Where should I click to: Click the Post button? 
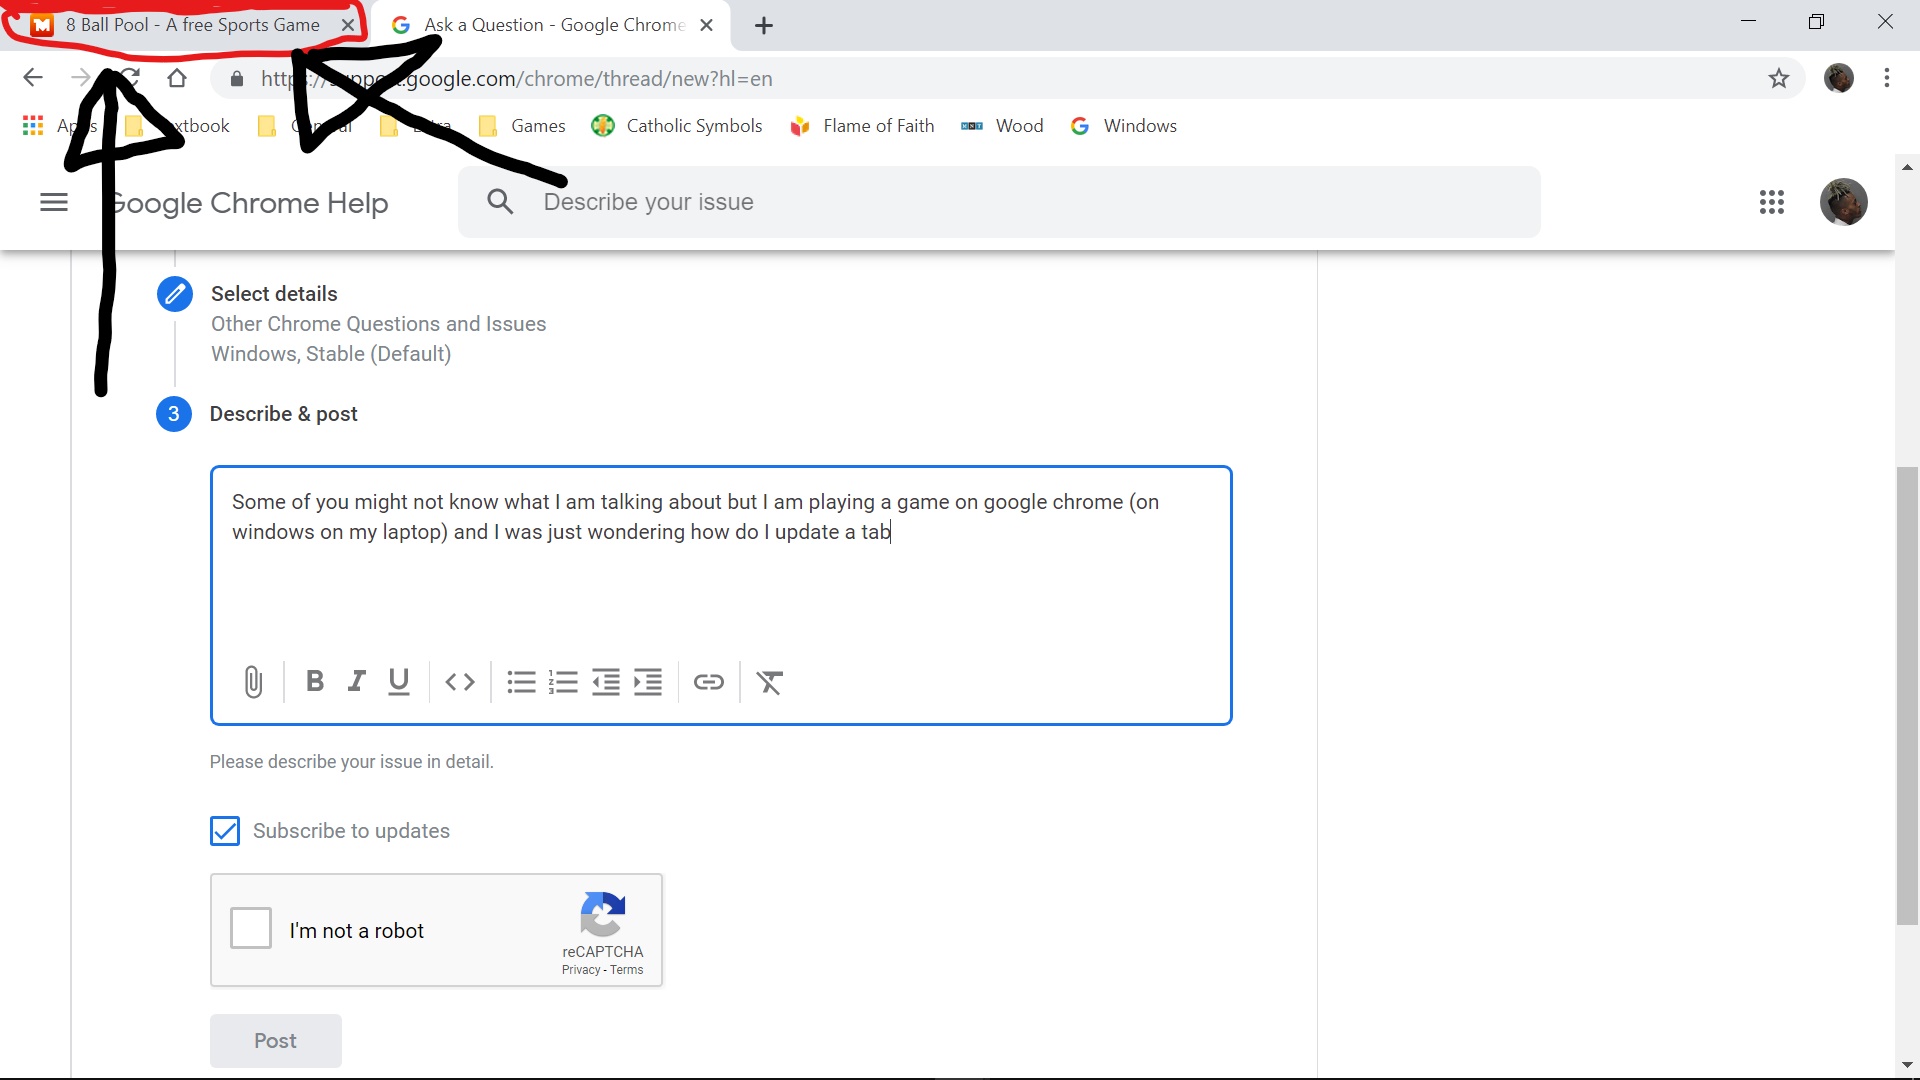tap(274, 1040)
